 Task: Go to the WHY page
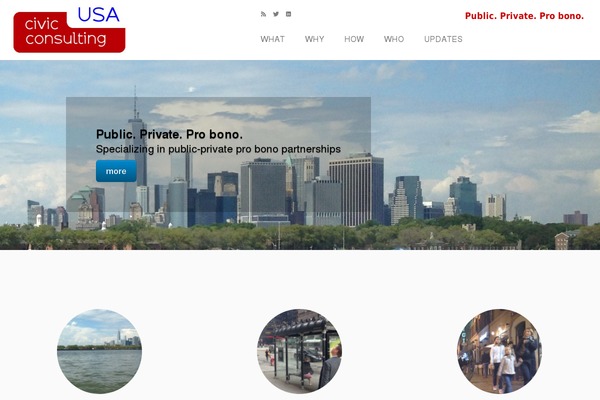[315, 39]
